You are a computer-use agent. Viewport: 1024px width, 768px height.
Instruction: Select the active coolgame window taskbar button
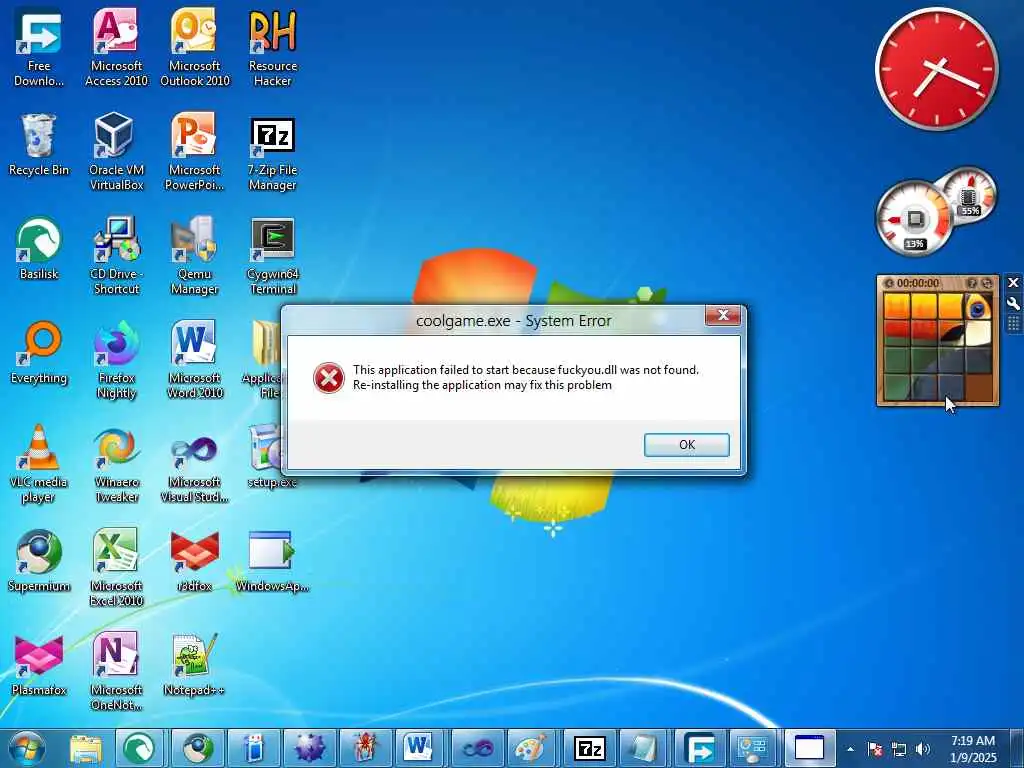point(811,748)
